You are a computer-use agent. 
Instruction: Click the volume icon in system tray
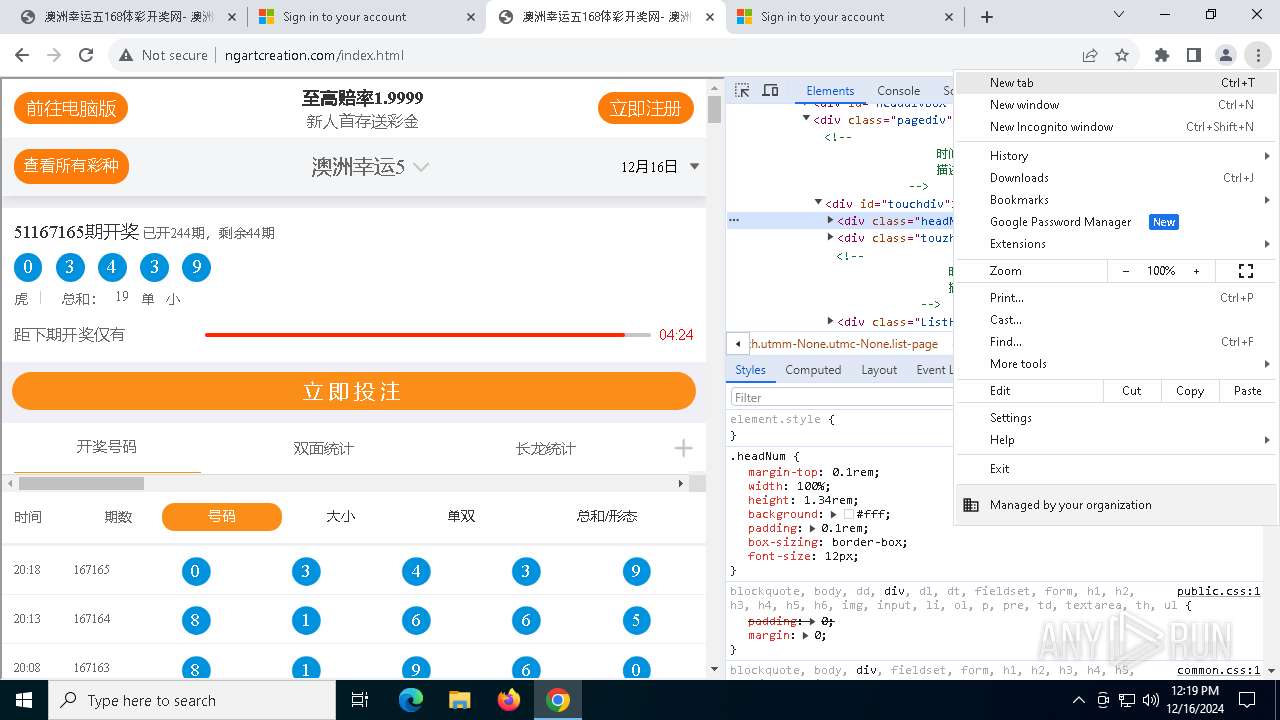click(x=1150, y=700)
